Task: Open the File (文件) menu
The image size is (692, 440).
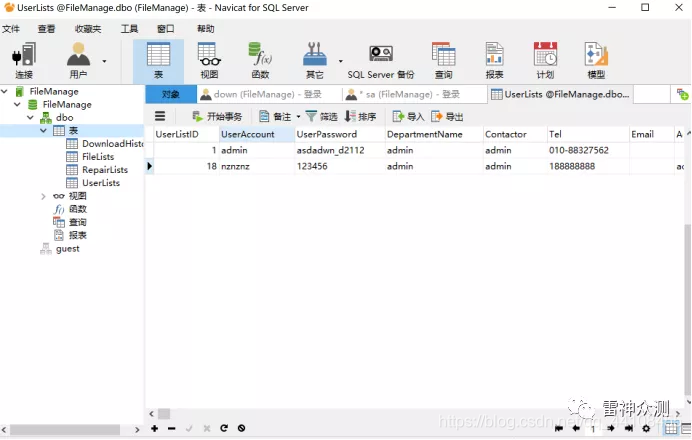Action: 11,29
